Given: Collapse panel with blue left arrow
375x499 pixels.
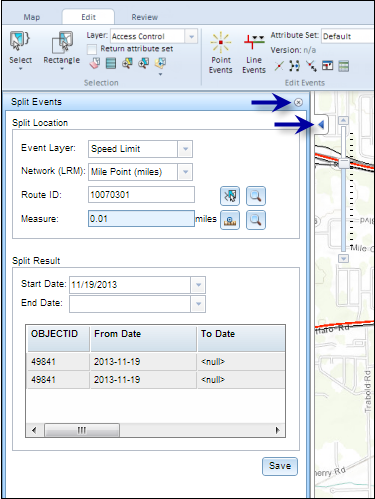Looking at the screenshot, I should tap(321, 125).
